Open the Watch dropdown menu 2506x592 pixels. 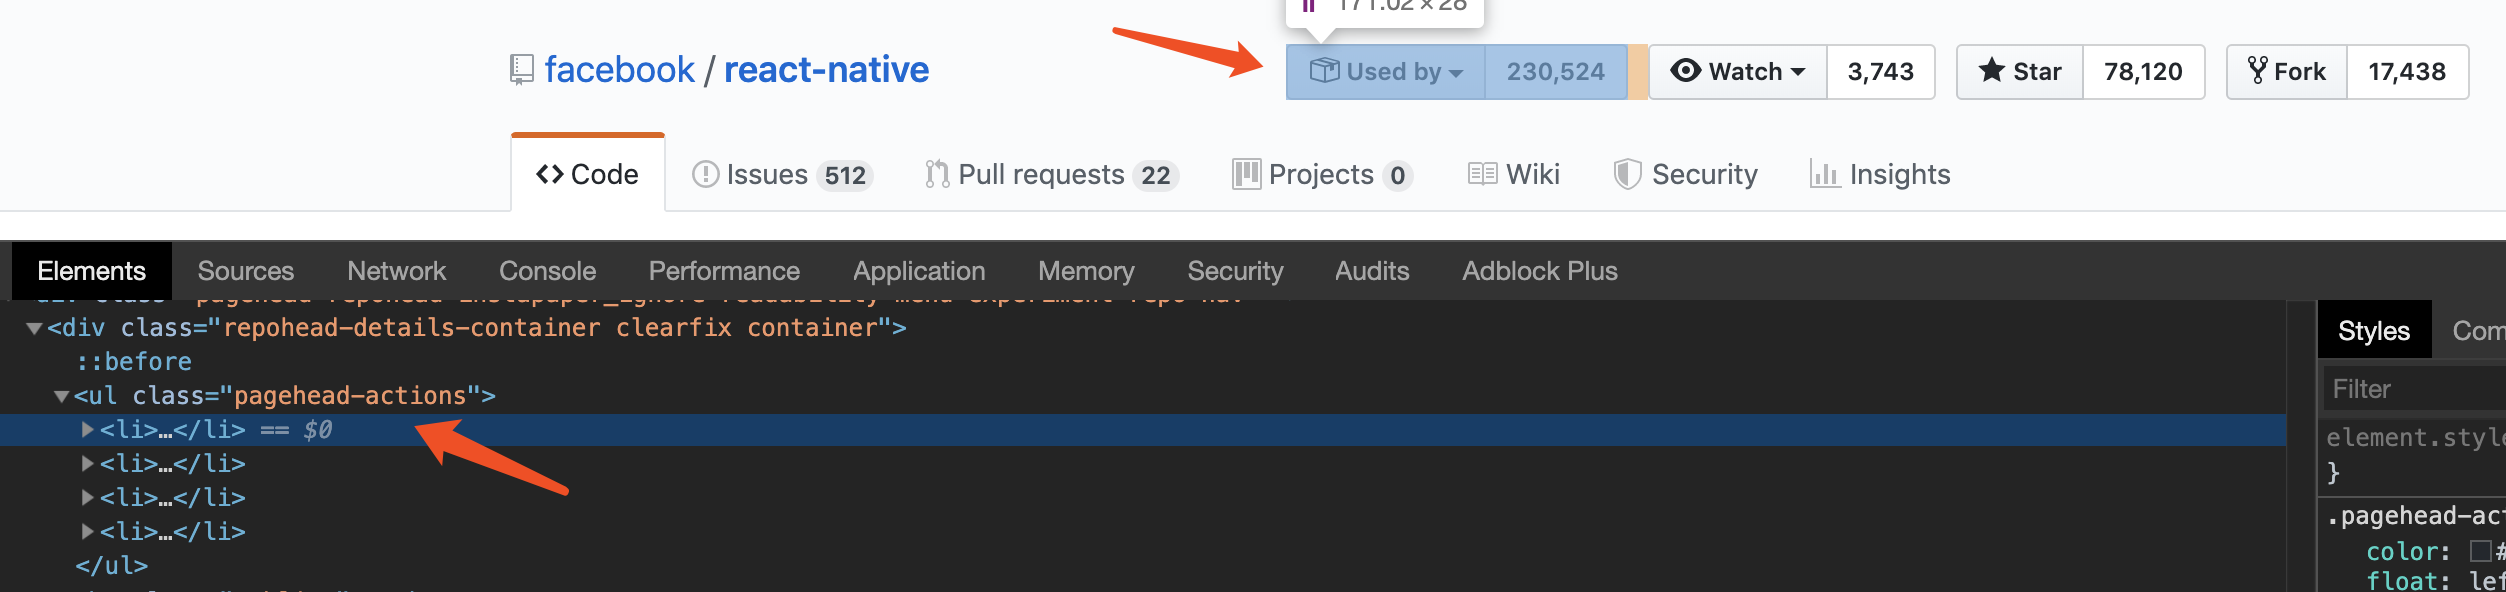pos(1738,71)
